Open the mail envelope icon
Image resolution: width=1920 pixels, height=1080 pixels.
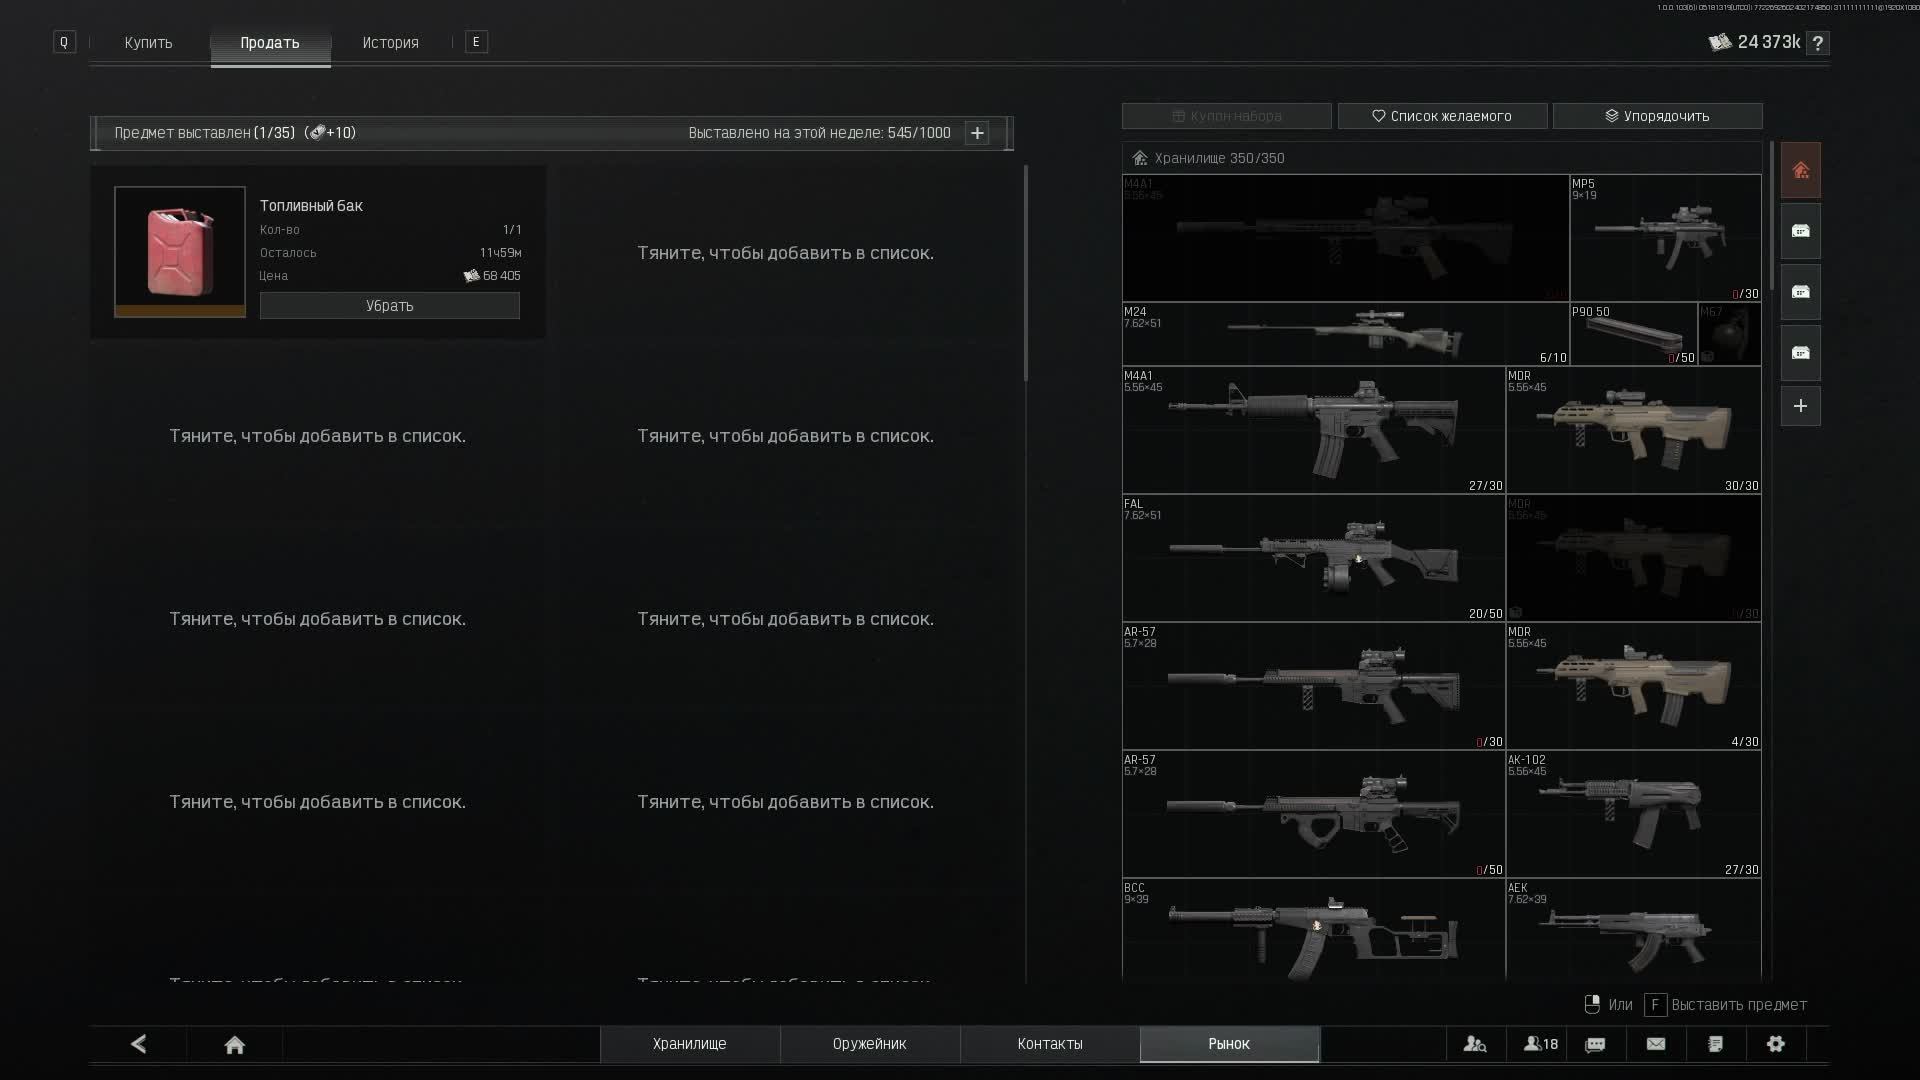1656,1044
